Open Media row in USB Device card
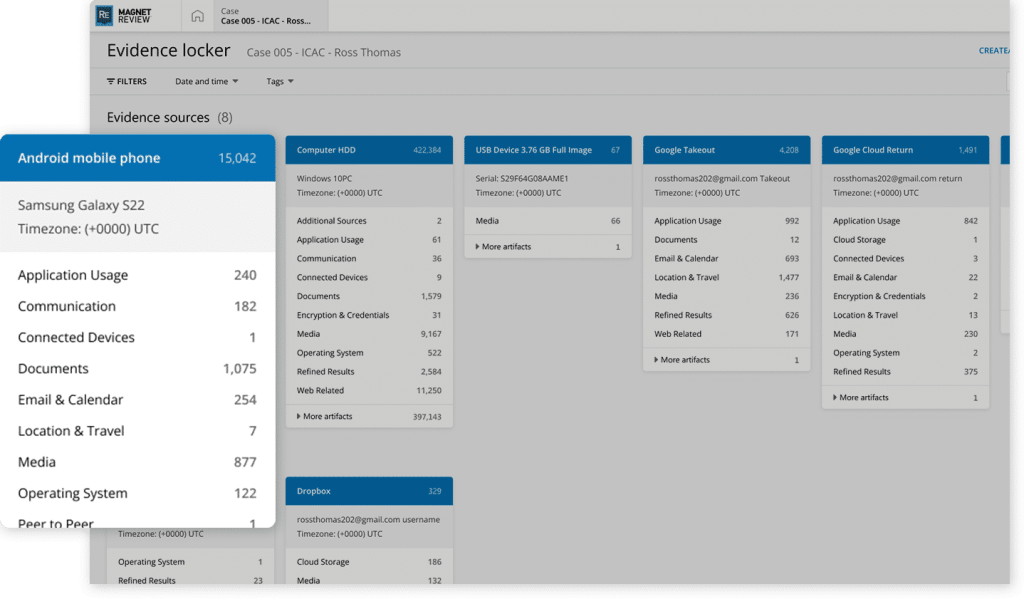This screenshot has width=1024, height=599. click(x=547, y=220)
